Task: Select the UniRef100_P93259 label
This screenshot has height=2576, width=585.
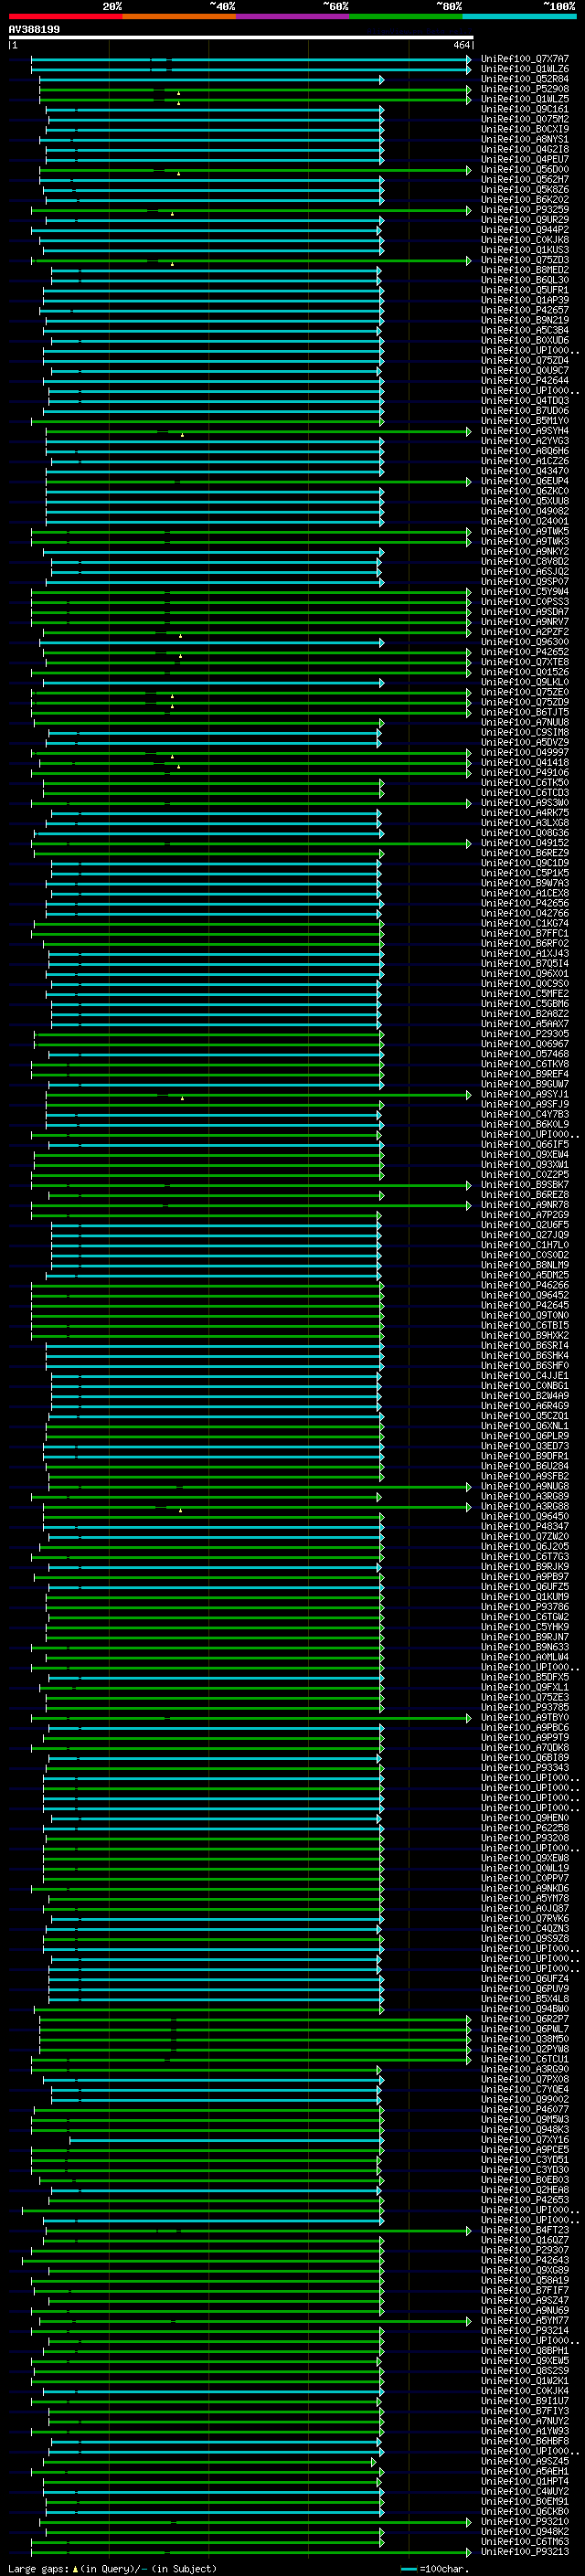Action: coord(525,210)
